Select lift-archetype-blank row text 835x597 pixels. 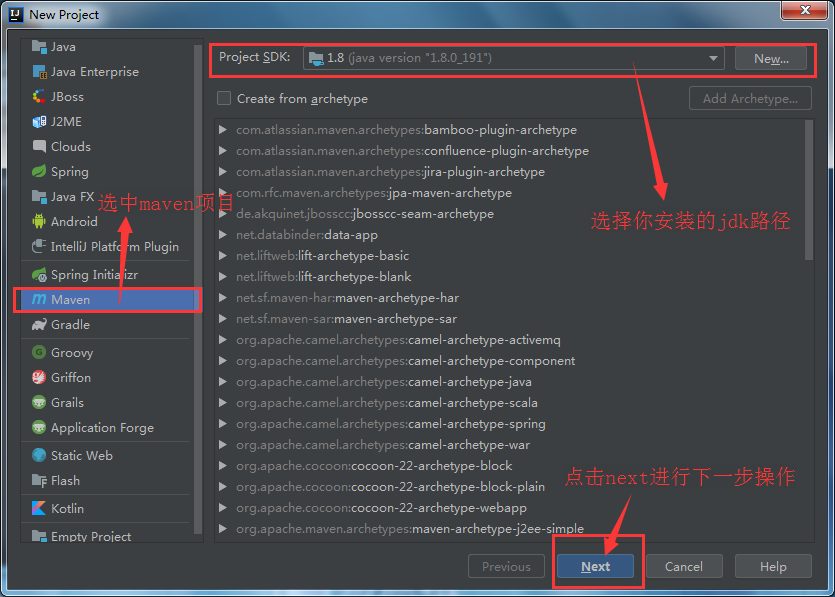(x=323, y=277)
